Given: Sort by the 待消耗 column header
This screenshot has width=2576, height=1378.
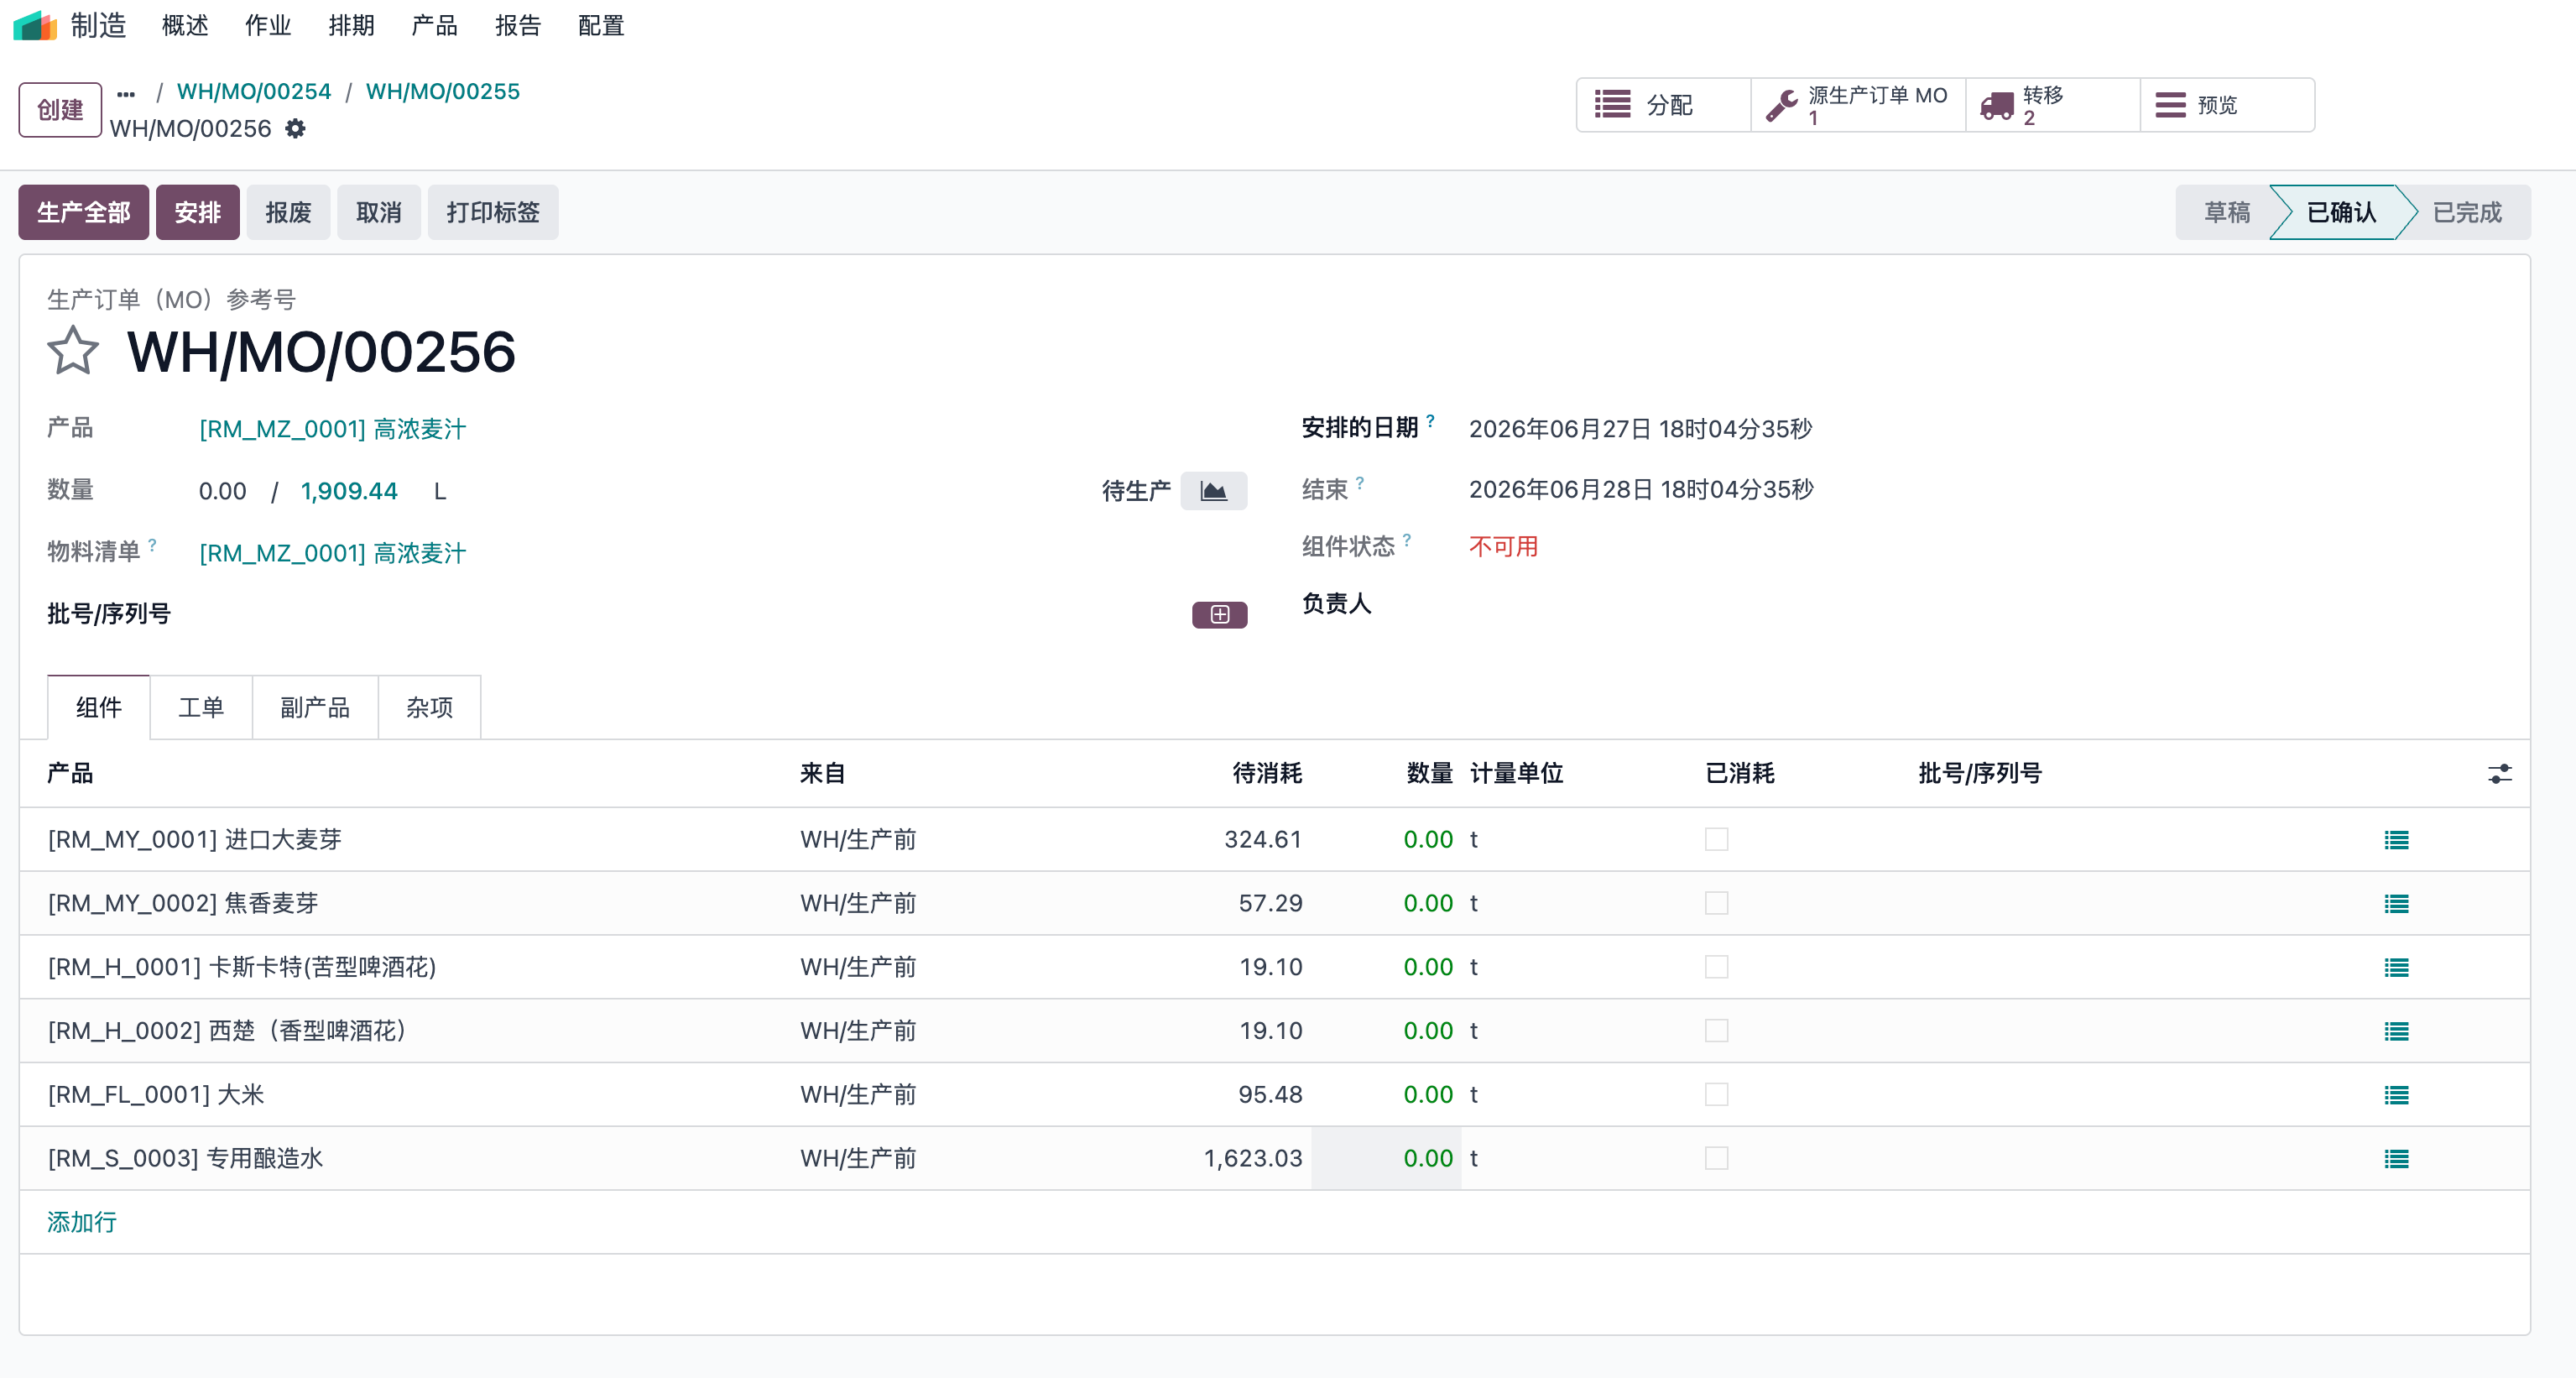Looking at the screenshot, I should point(1266,773).
